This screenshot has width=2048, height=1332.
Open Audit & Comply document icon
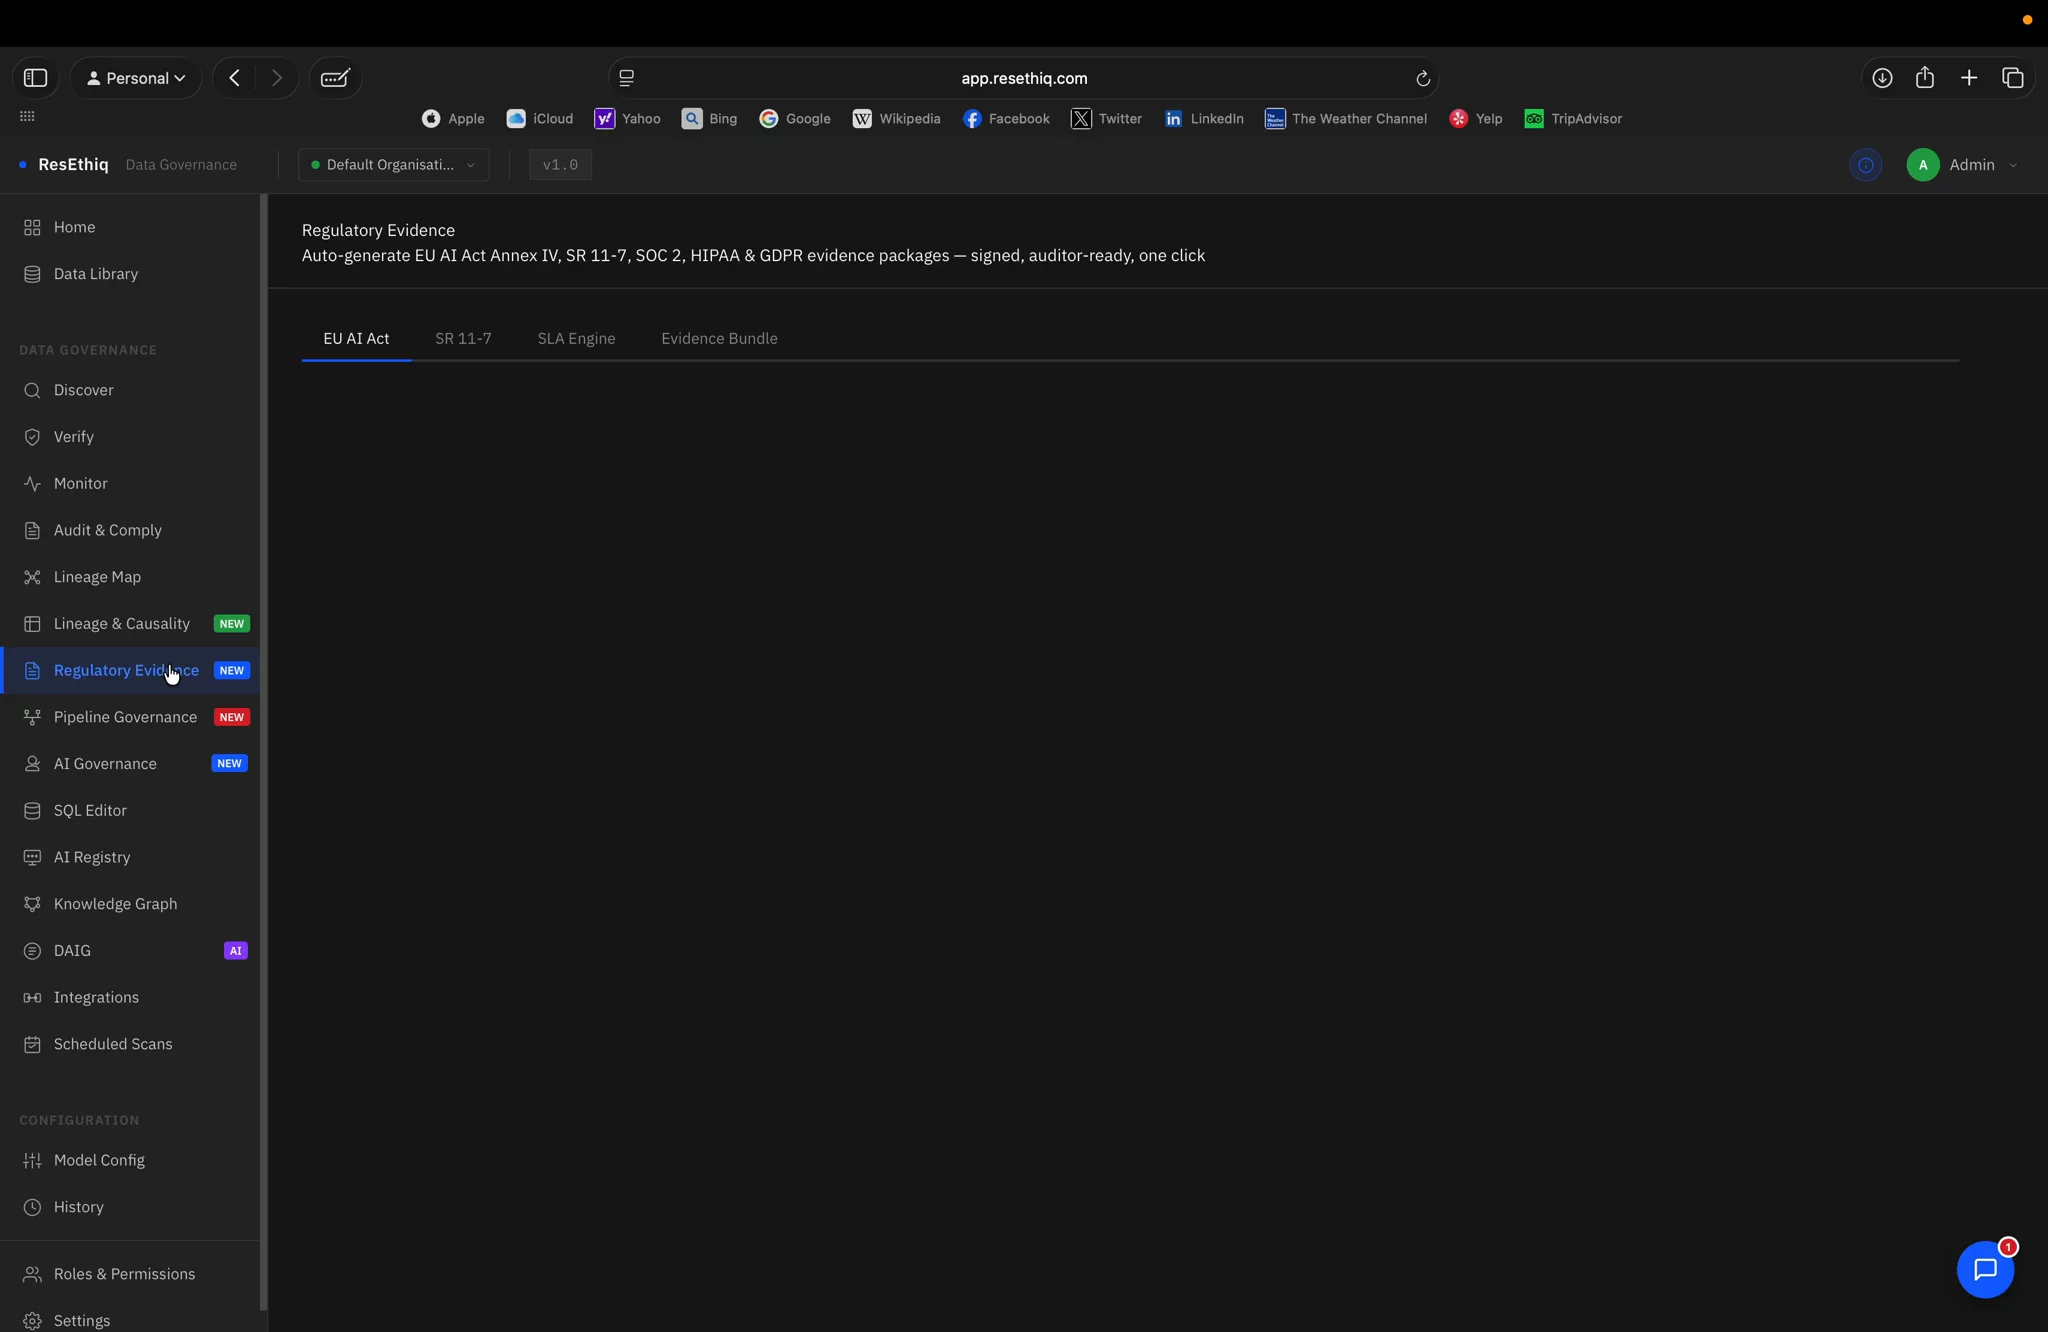(32, 530)
